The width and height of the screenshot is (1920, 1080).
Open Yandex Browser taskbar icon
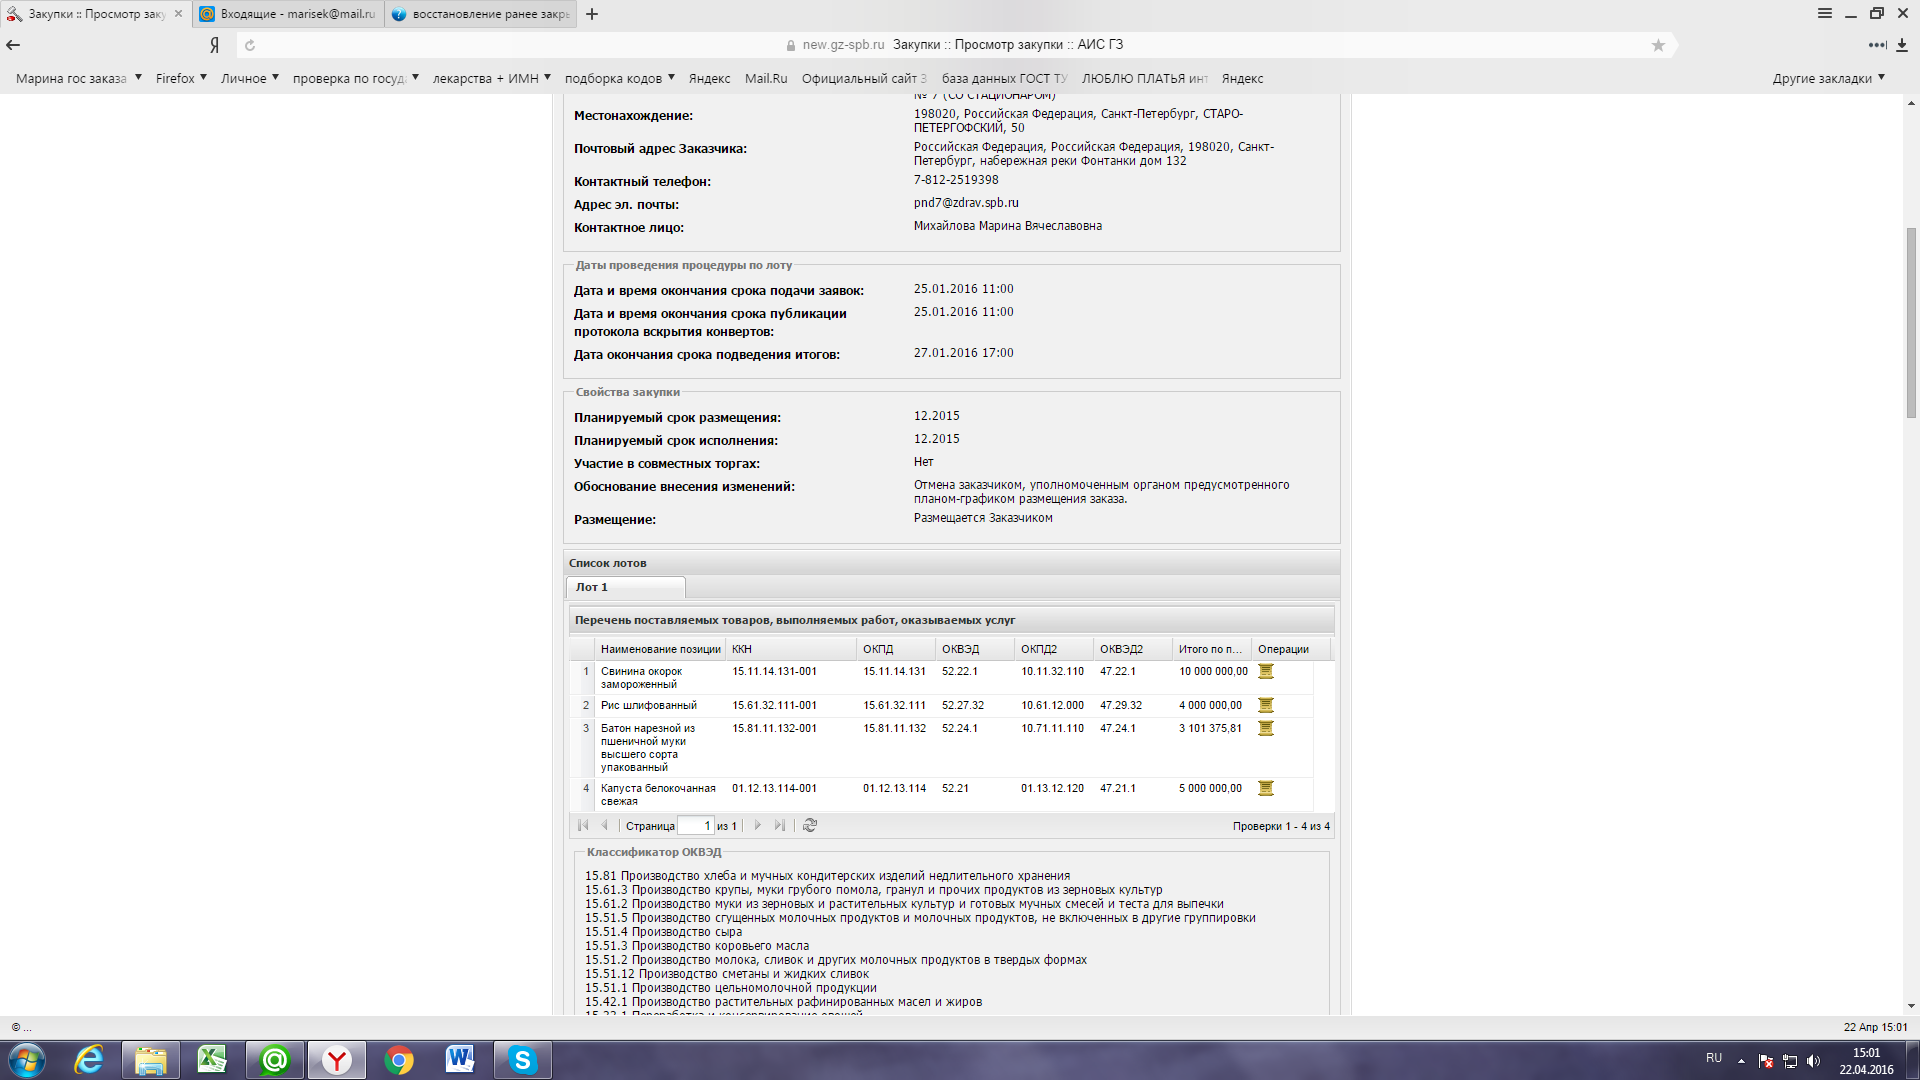pos(337,1060)
